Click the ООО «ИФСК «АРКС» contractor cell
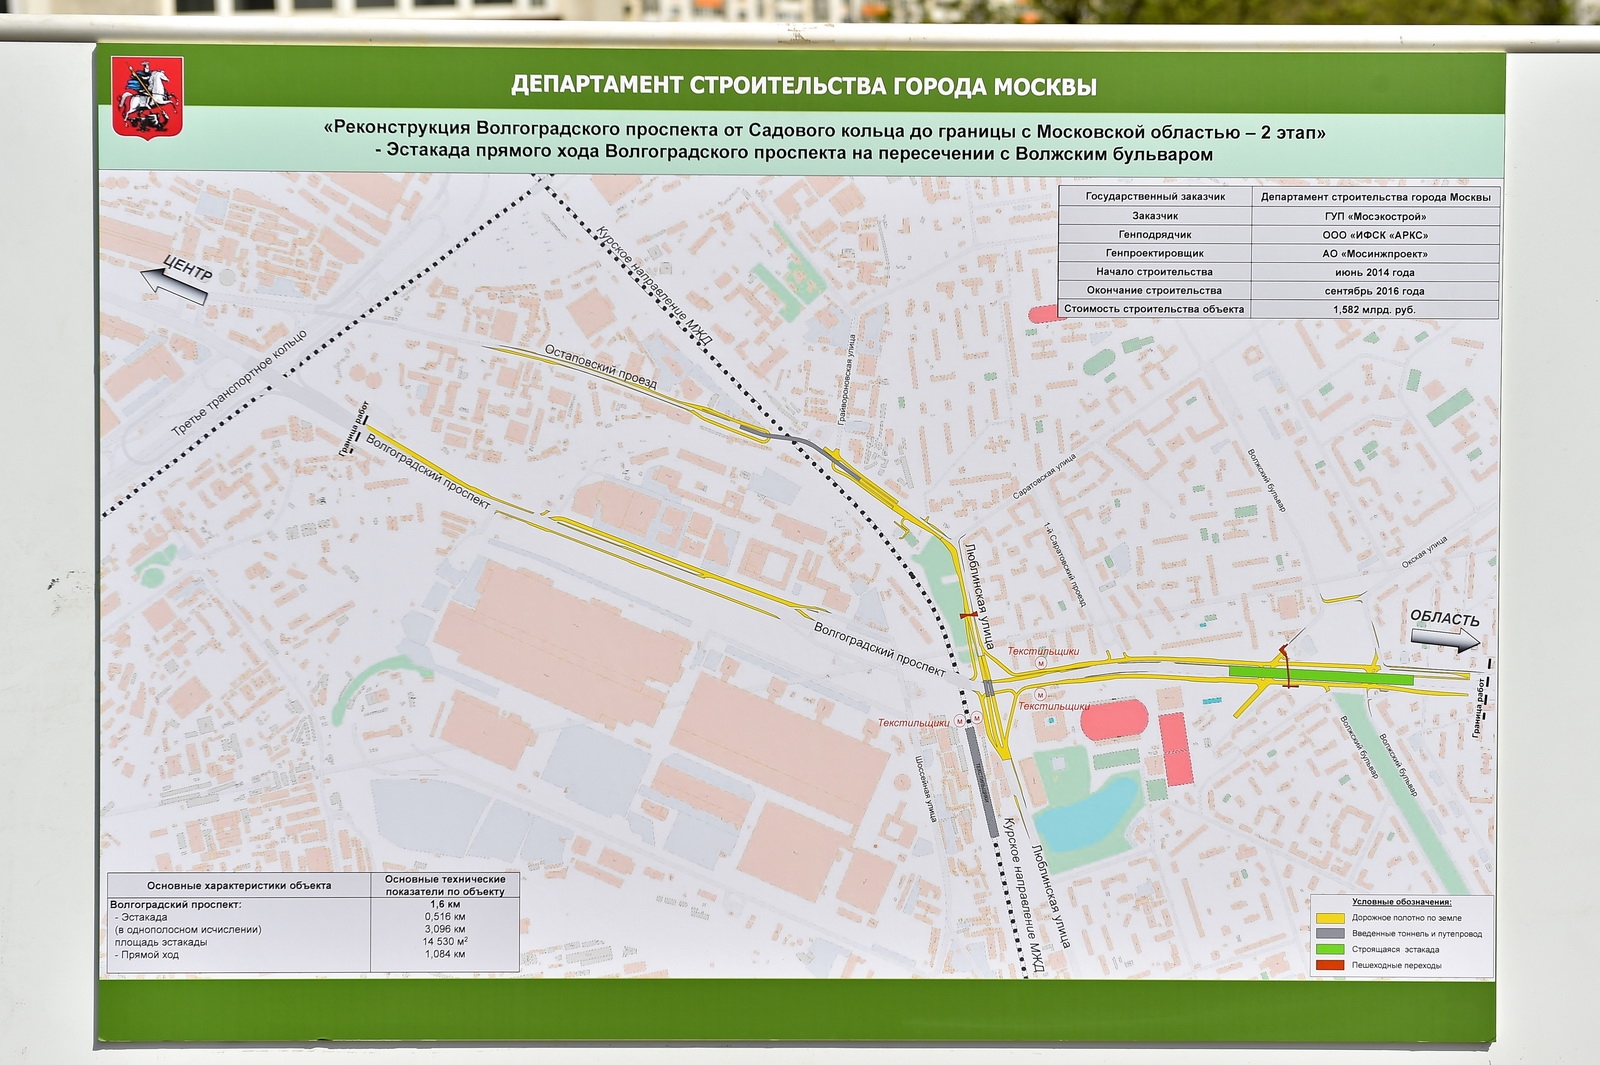Screen dimensions: 1600x1065 pyautogui.click(x=1375, y=235)
